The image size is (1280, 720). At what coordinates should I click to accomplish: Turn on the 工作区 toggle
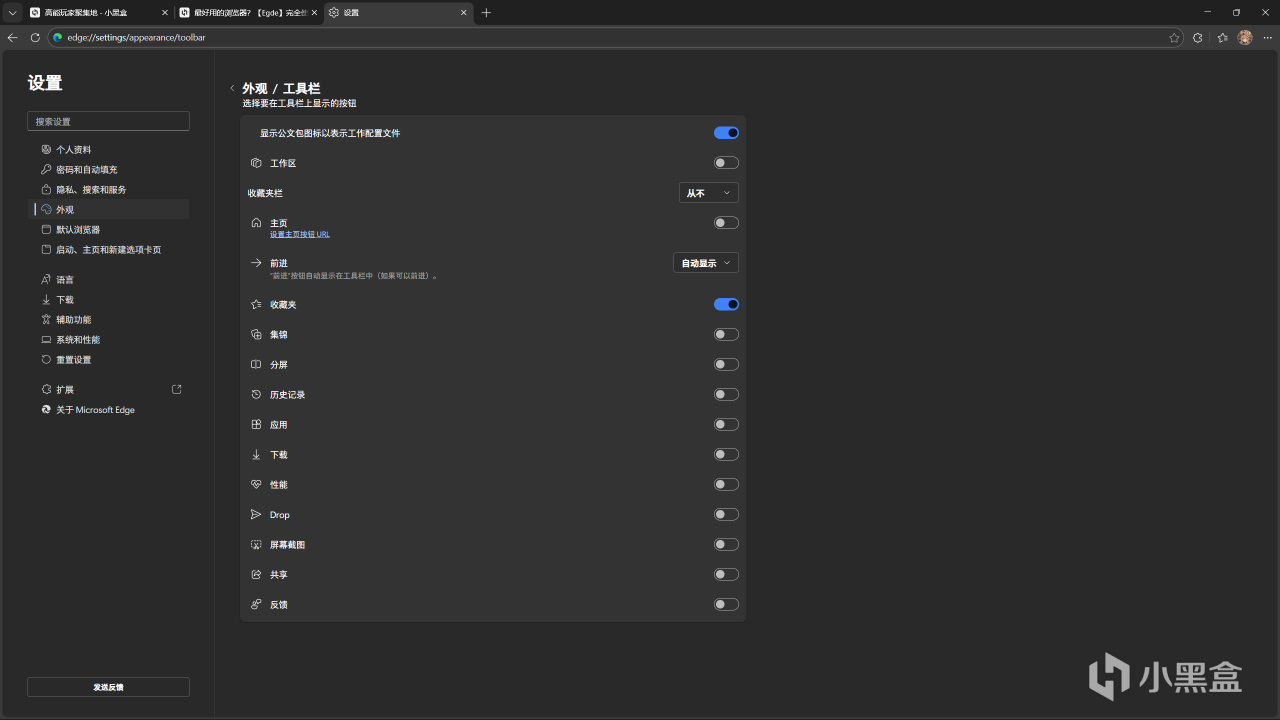point(726,163)
